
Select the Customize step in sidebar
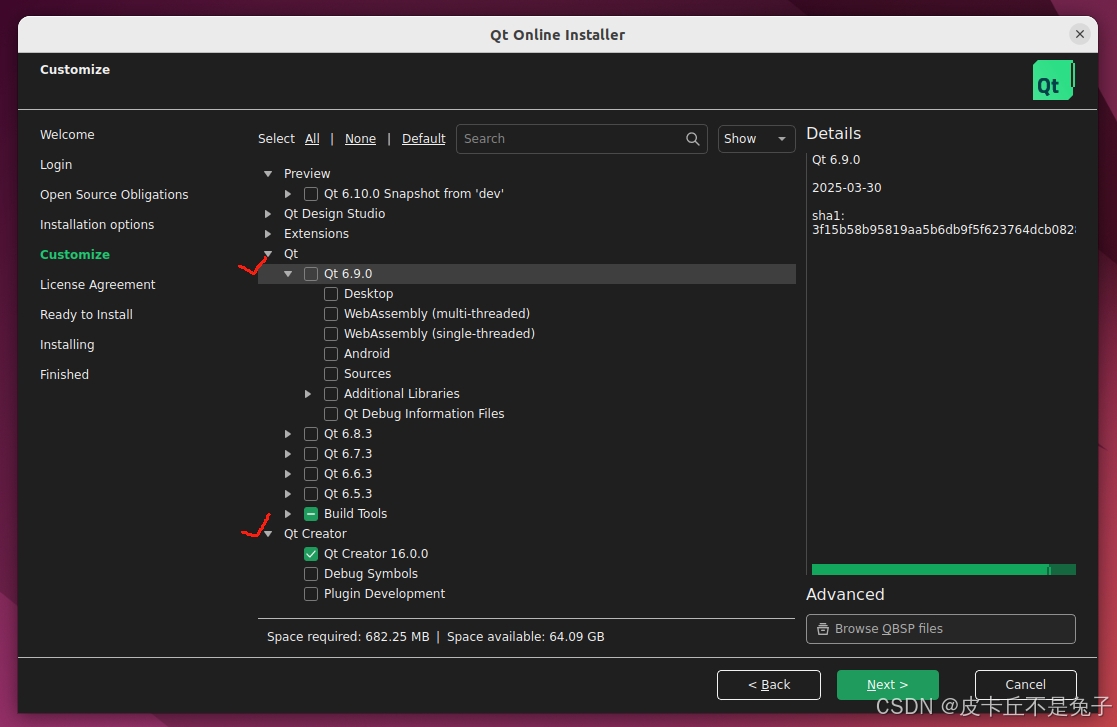click(x=75, y=254)
